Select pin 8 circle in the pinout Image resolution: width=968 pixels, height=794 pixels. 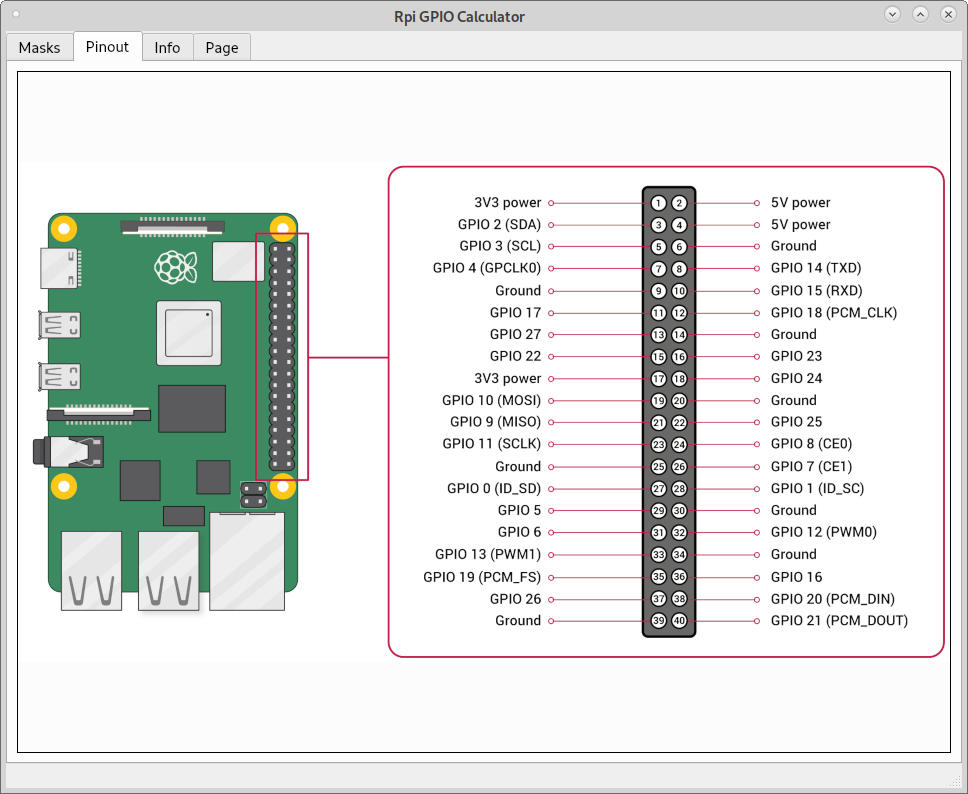point(679,269)
